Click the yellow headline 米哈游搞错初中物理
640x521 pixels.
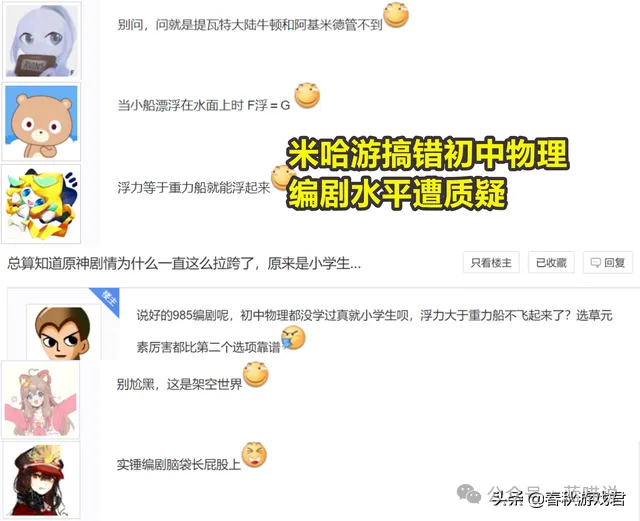pos(427,154)
